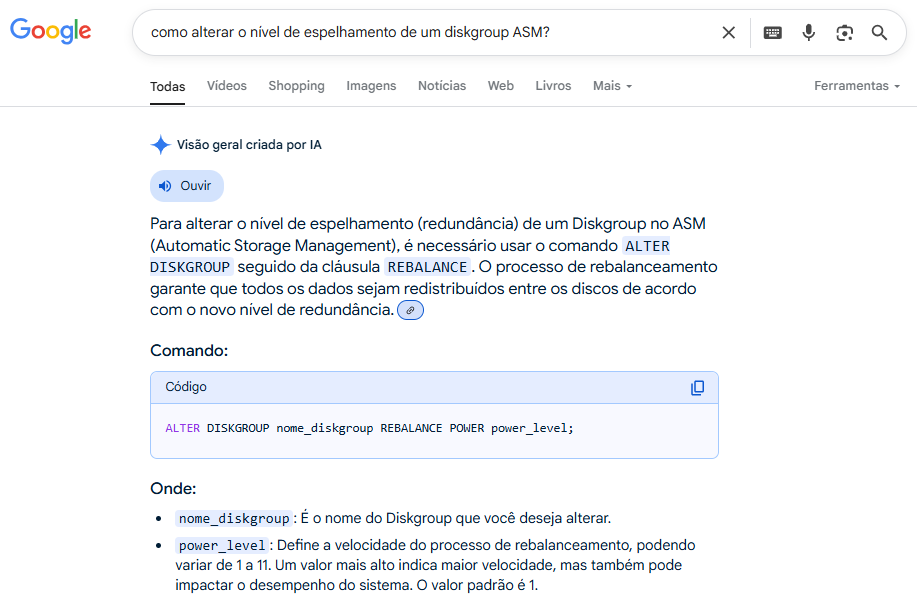Select the Web results tab

(x=501, y=86)
